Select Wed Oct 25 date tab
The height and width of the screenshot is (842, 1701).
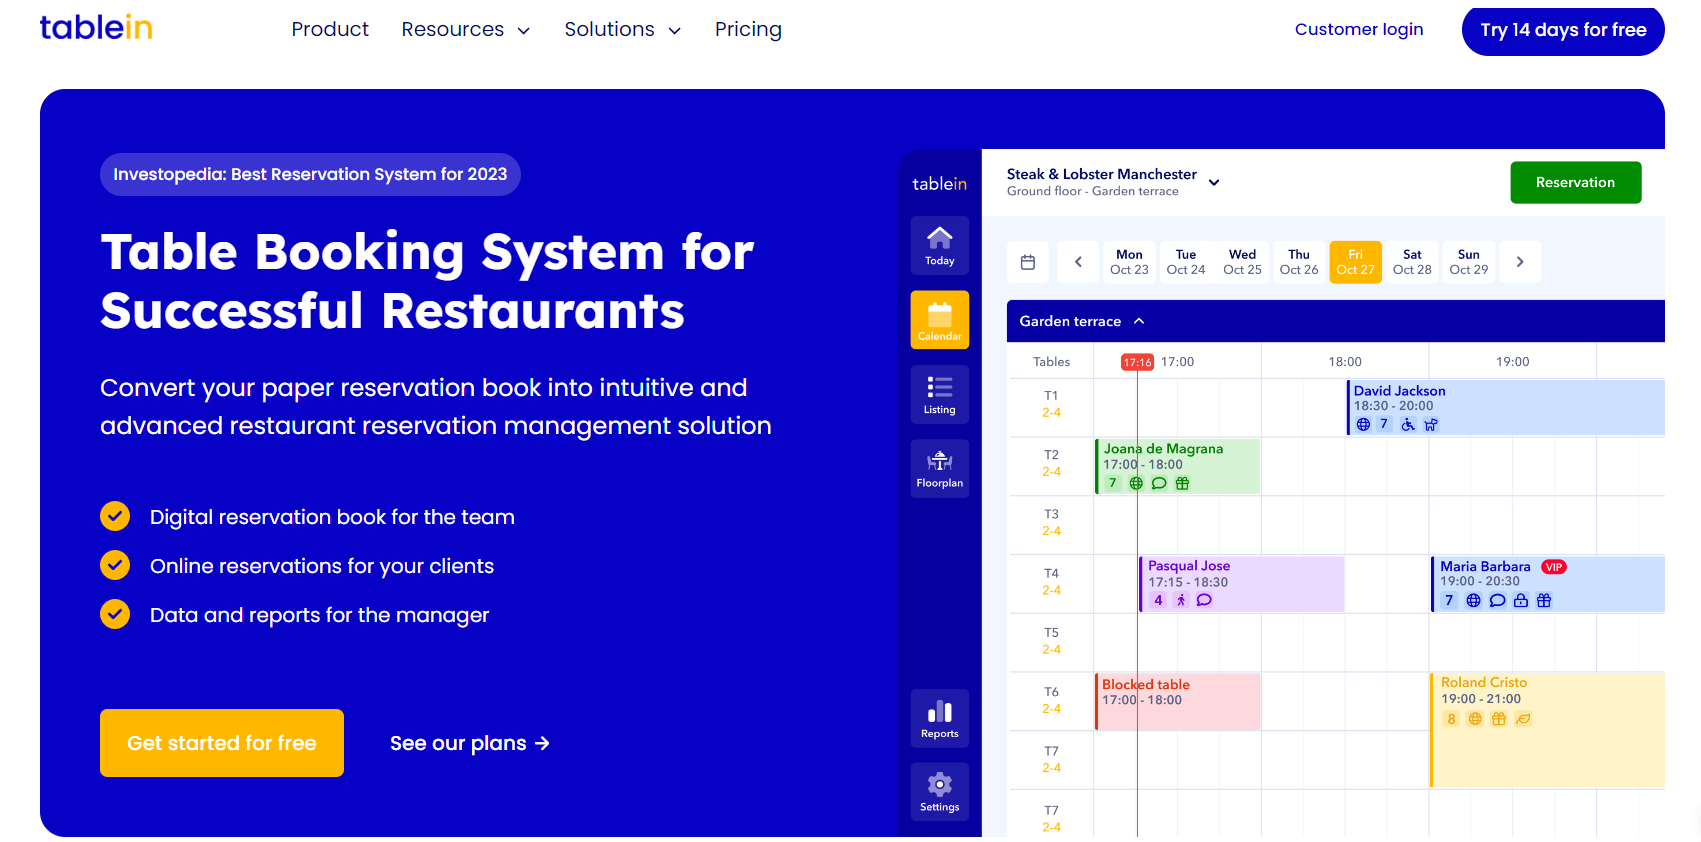pos(1242,262)
